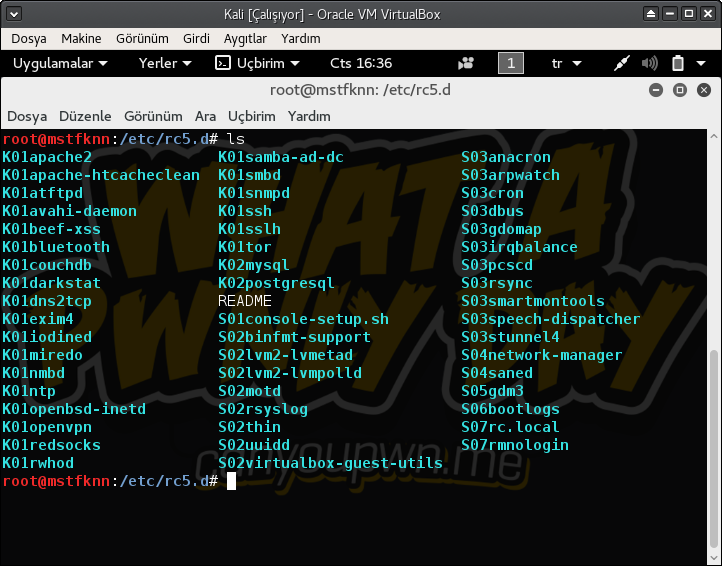Expand the Yerler places menu
The image size is (722, 566).
tap(165, 63)
